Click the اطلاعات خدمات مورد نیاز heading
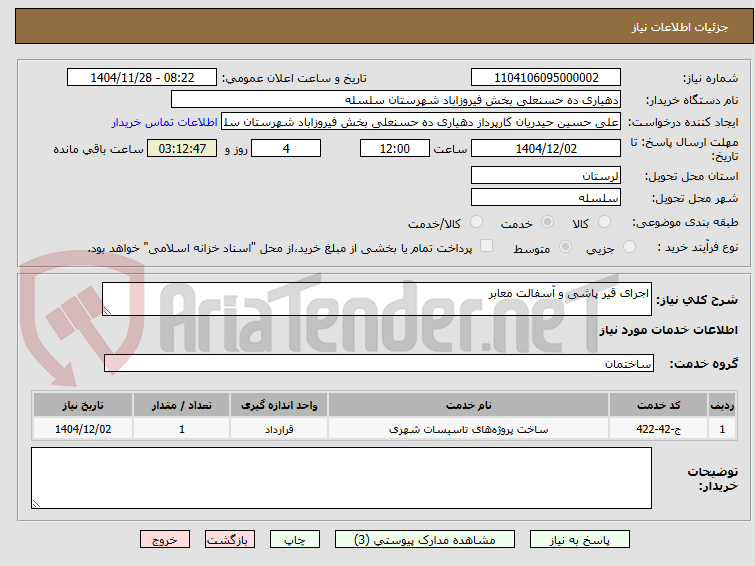The height and width of the screenshot is (566, 755). [x=668, y=330]
